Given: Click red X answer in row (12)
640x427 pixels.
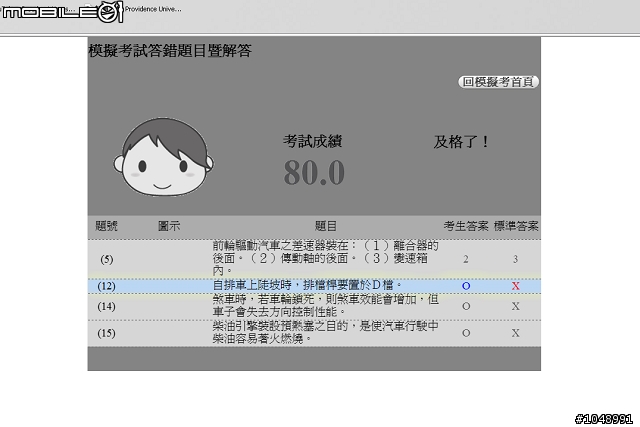Looking at the screenshot, I should [x=516, y=286].
